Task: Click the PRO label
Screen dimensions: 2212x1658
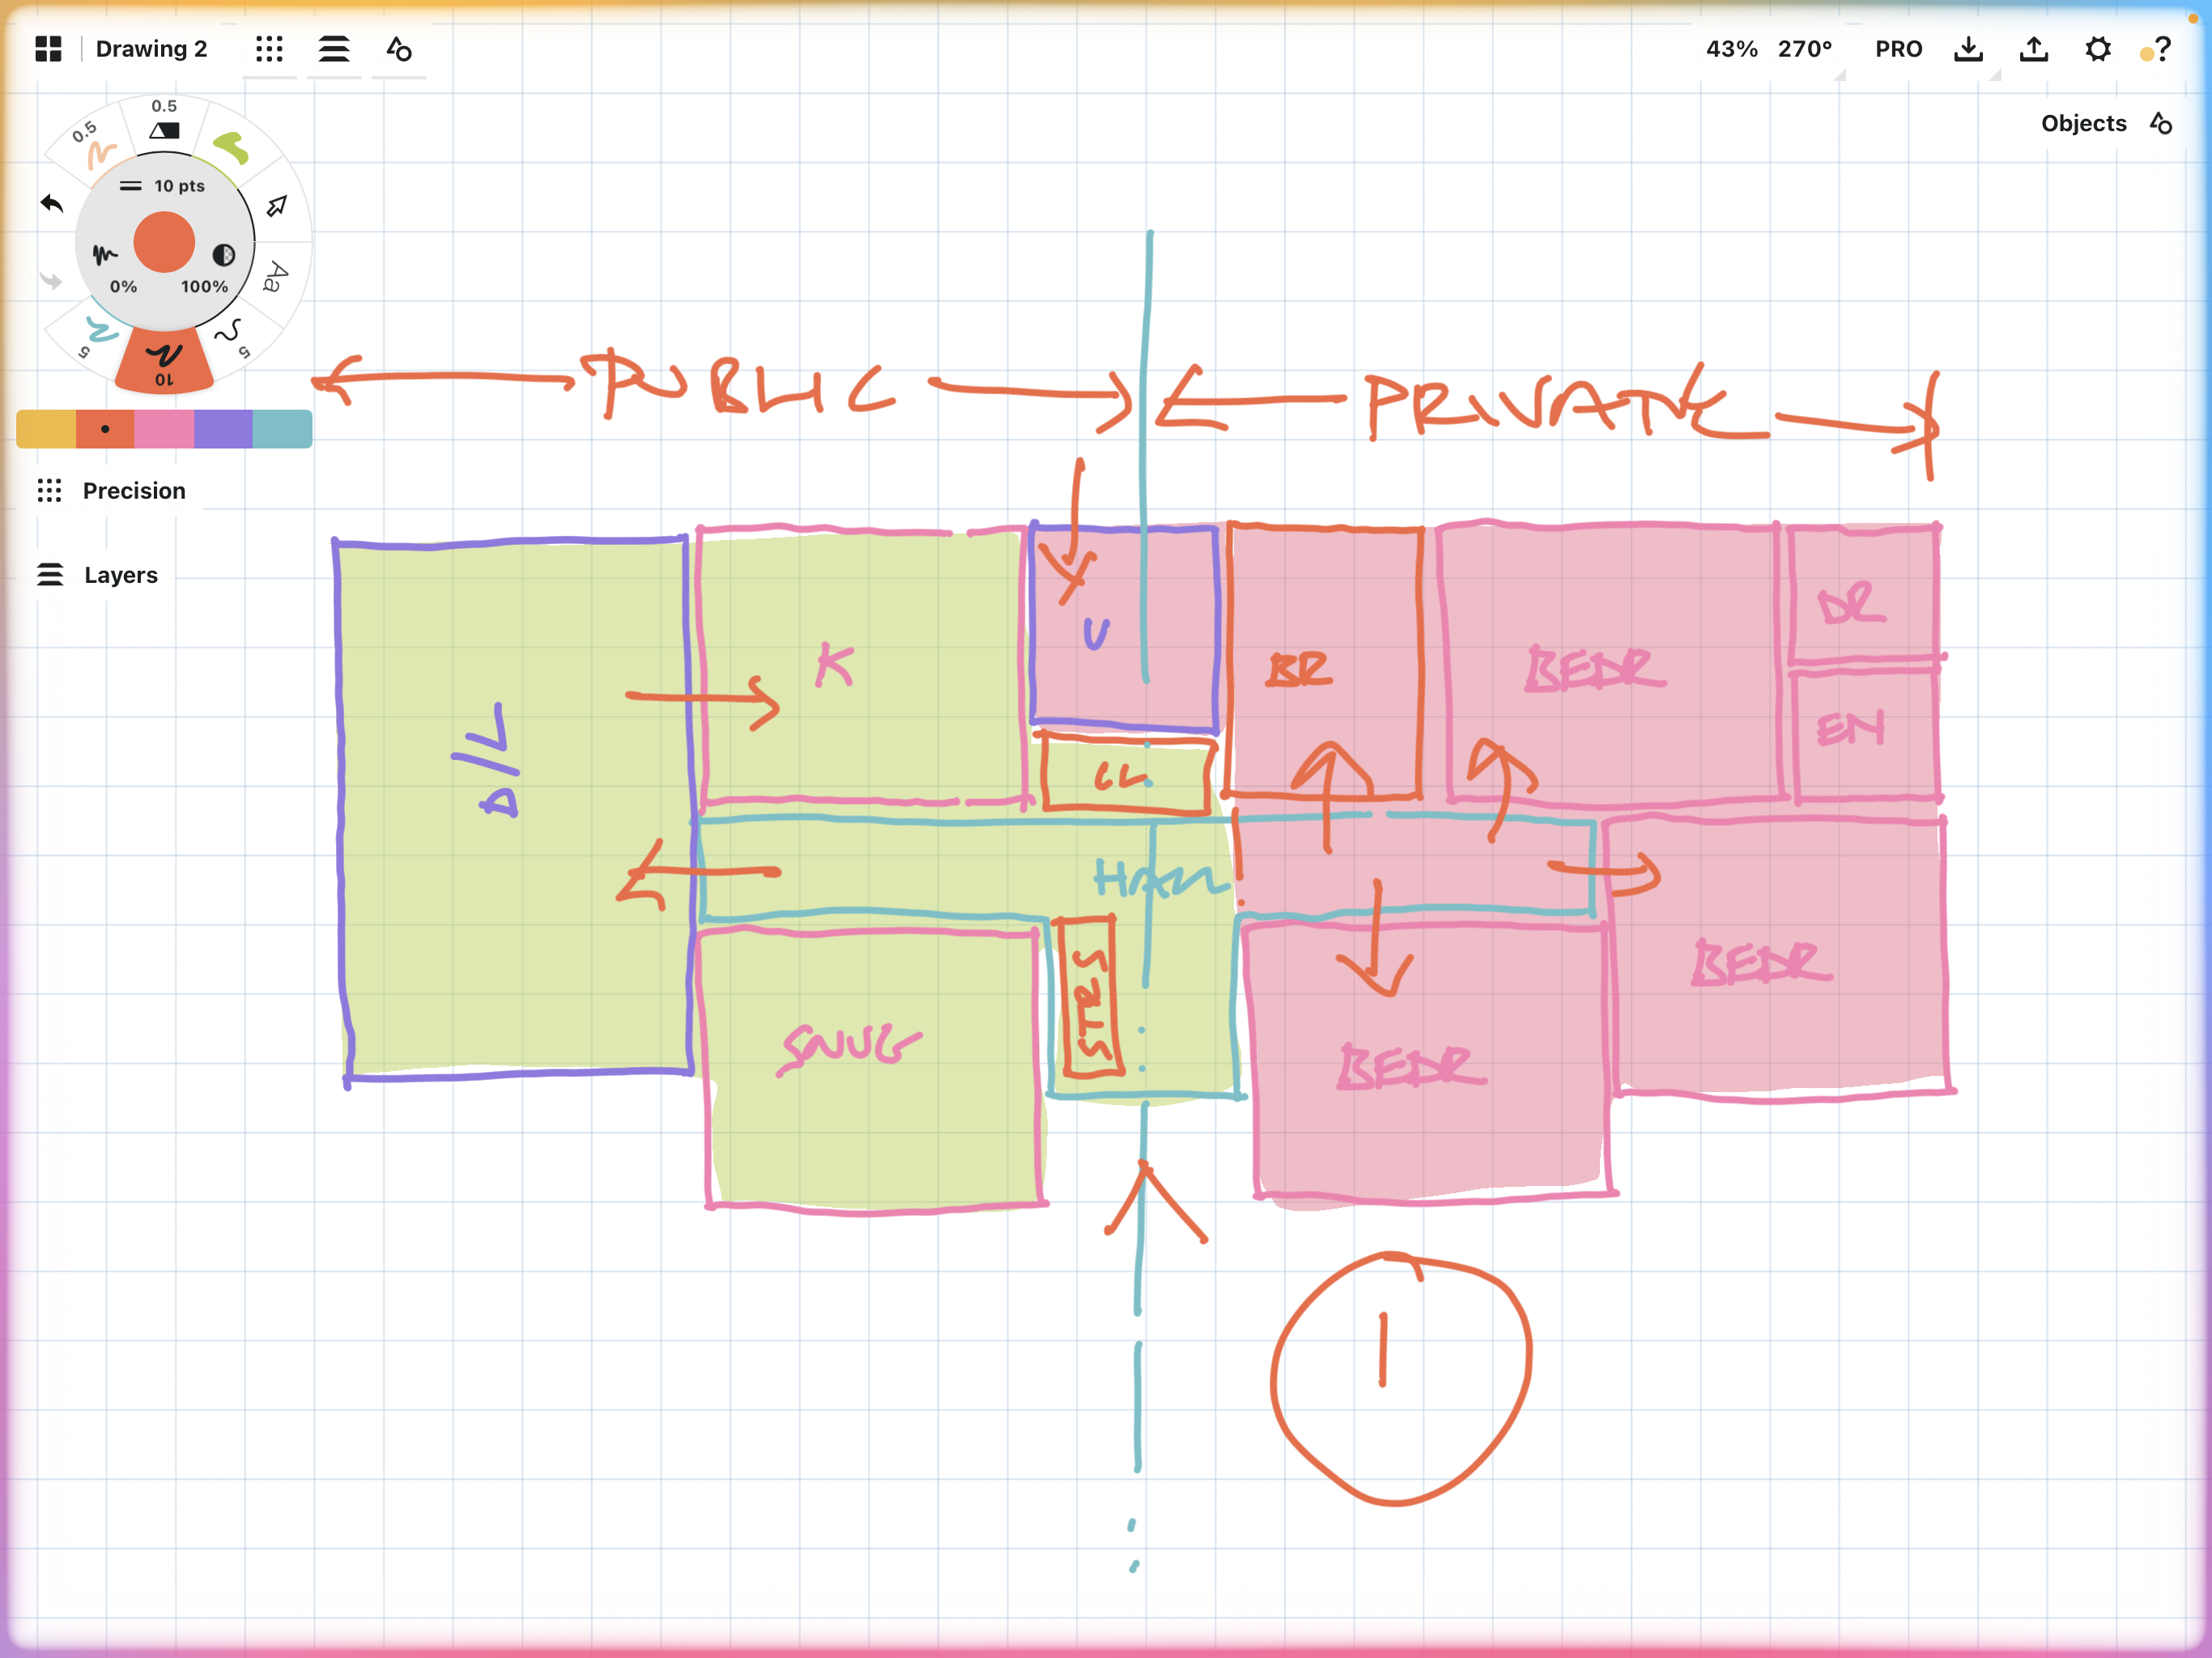Action: pos(1898,49)
